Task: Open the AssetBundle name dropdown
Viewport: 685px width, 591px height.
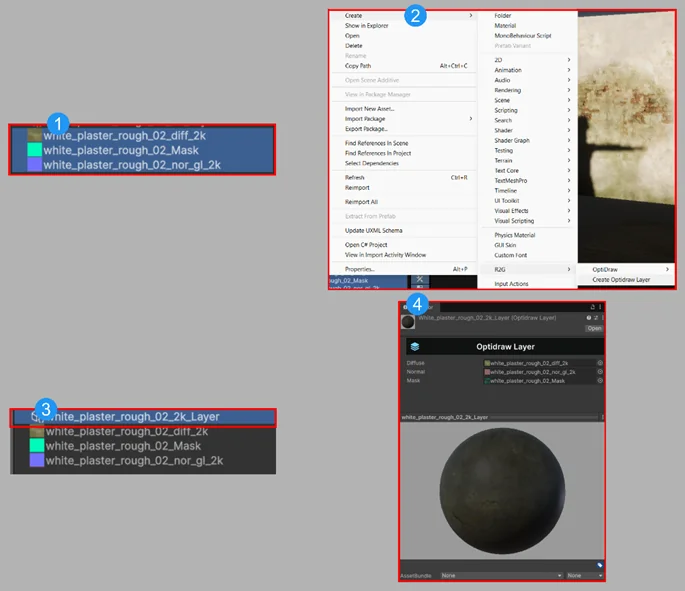Action: pyautogui.click(x=502, y=576)
